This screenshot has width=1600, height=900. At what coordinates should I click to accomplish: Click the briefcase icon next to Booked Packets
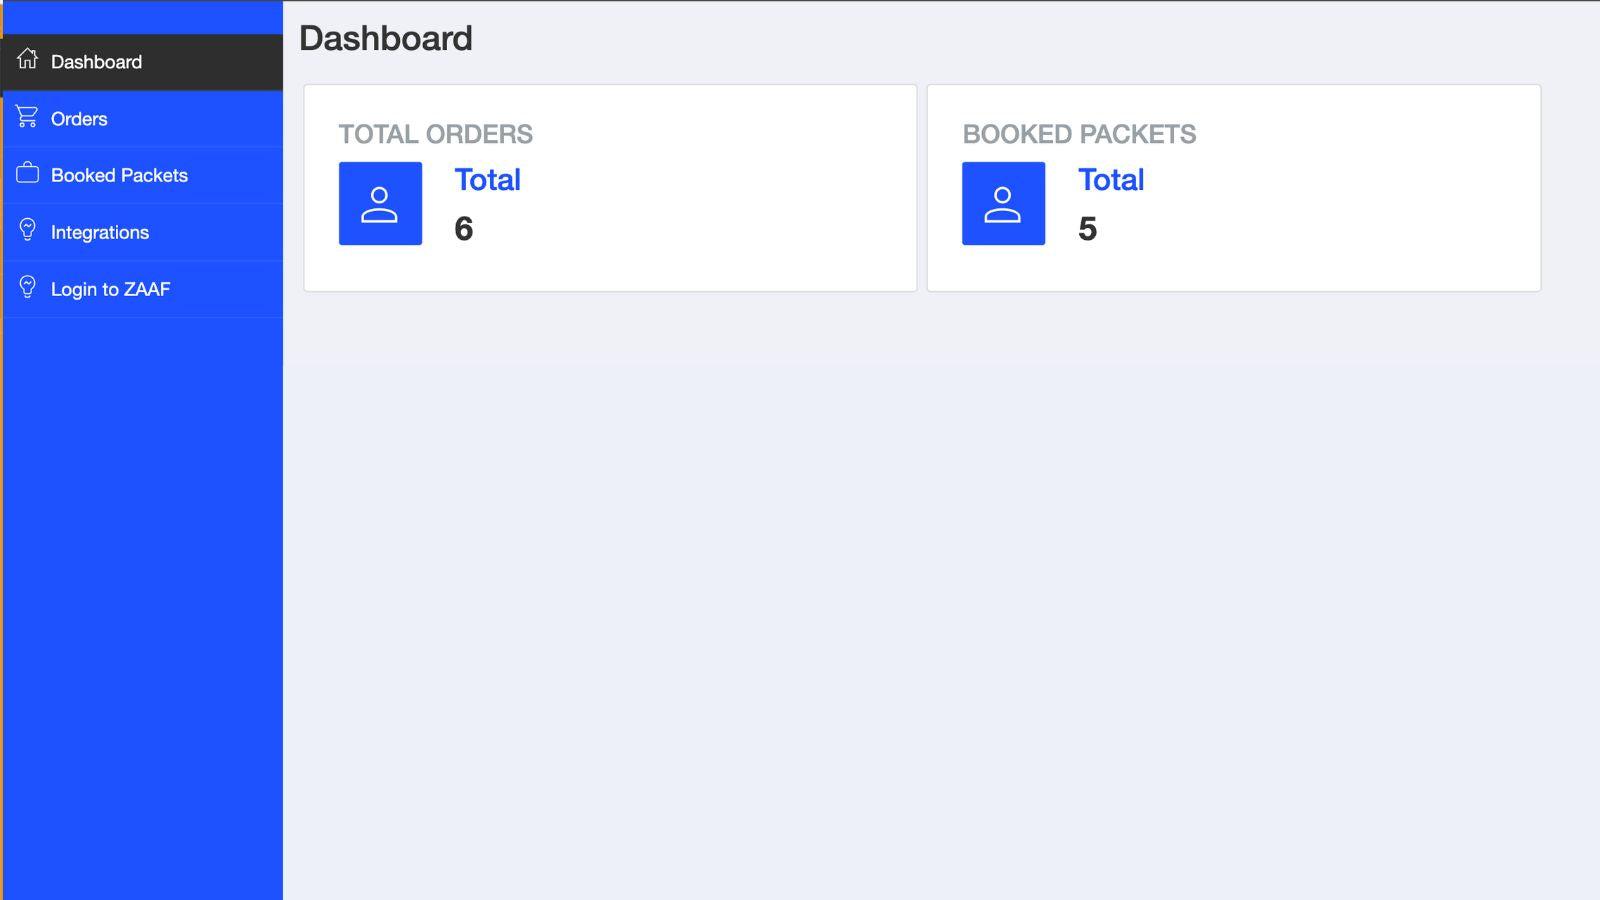26,174
